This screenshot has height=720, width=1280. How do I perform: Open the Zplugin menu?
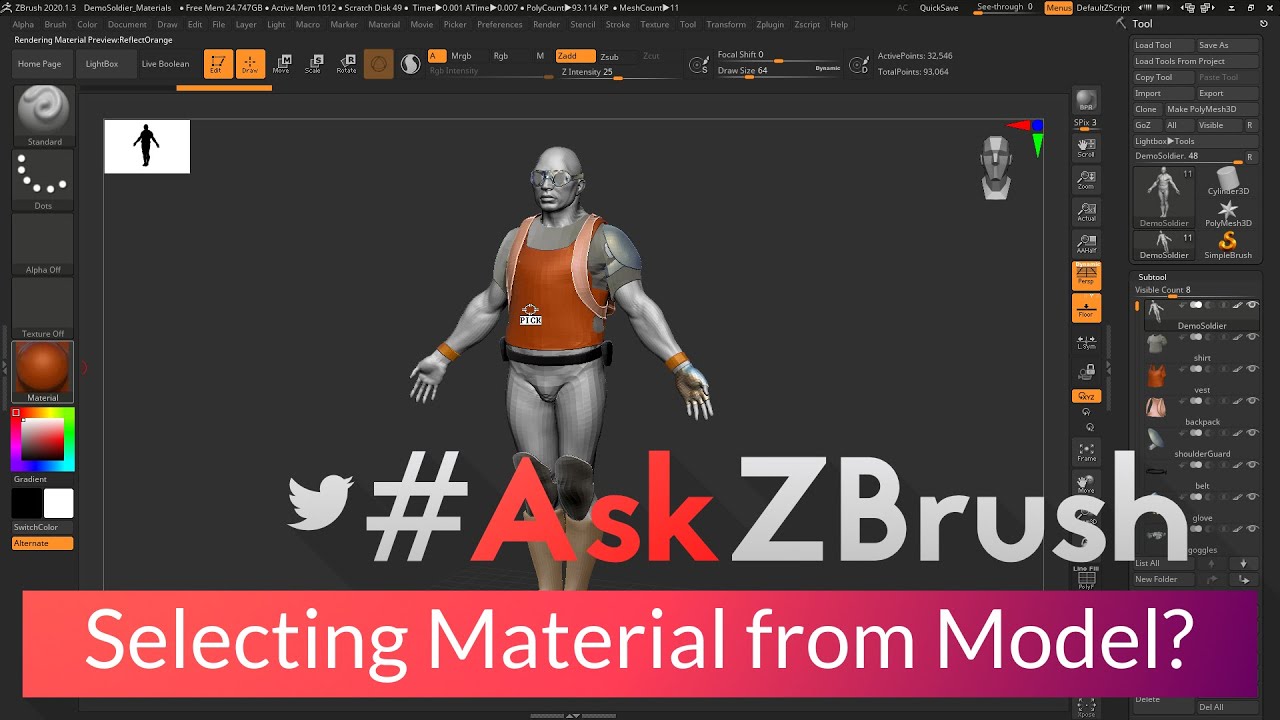[770, 24]
